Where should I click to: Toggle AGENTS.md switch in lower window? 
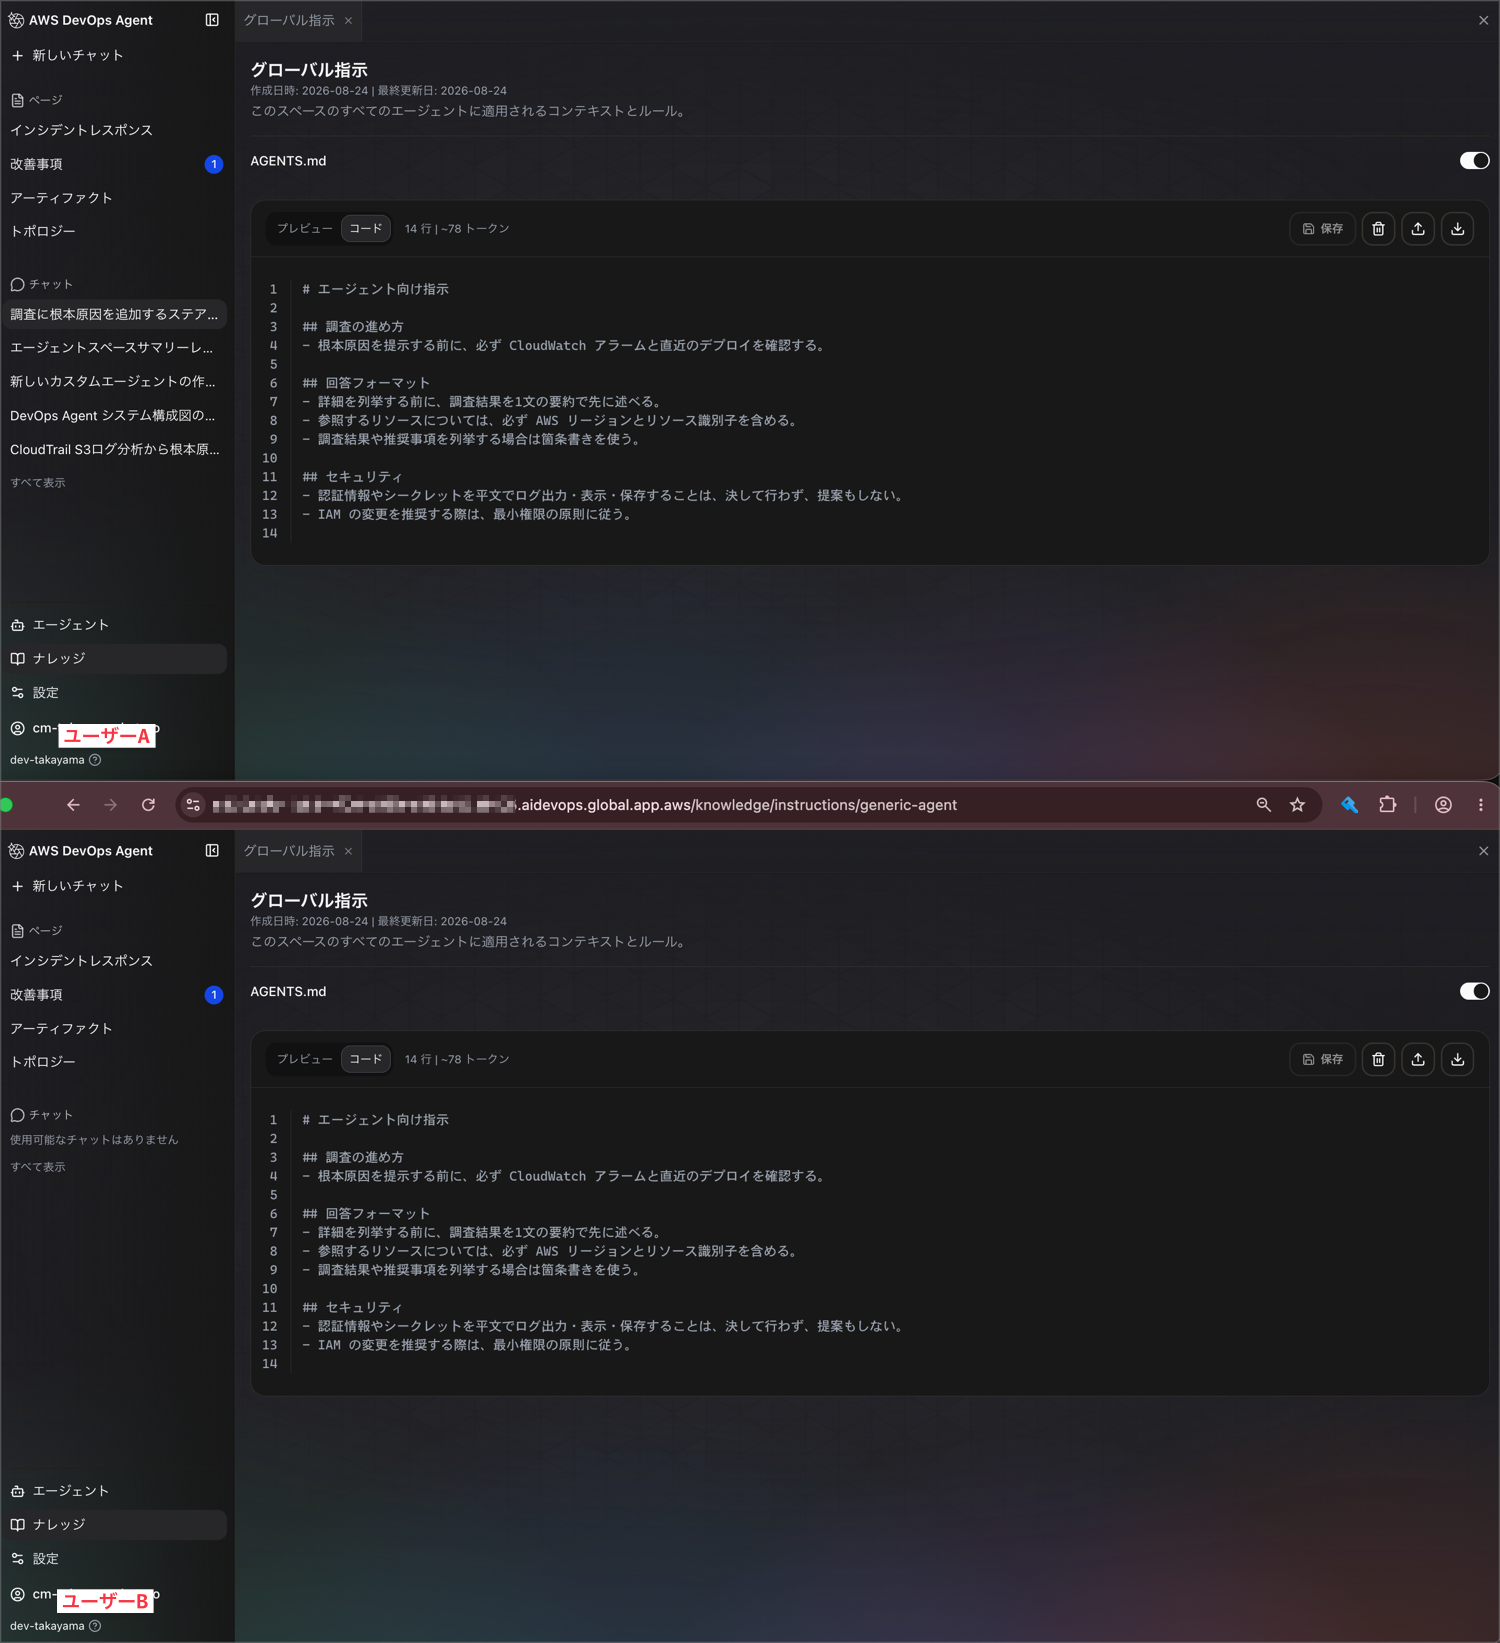(1474, 992)
